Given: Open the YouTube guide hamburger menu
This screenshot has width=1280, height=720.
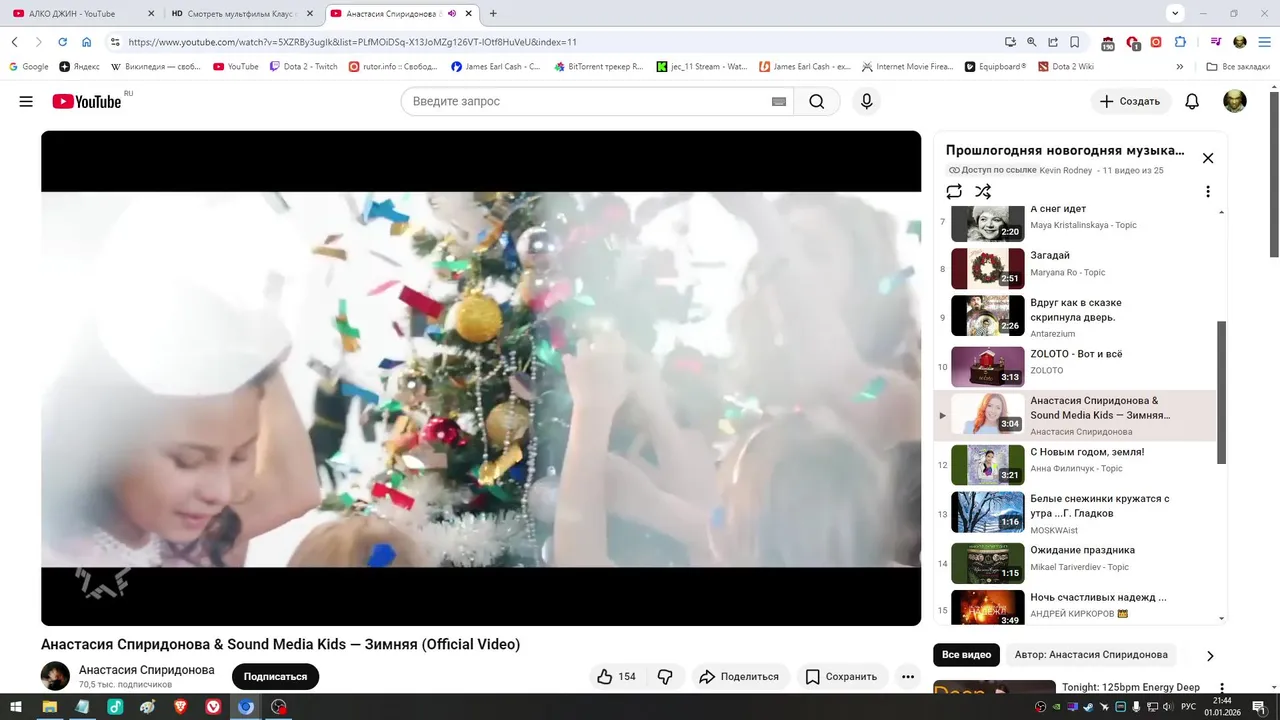Looking at the screenshot, I should pyautogui.click(x=26, y=101).
